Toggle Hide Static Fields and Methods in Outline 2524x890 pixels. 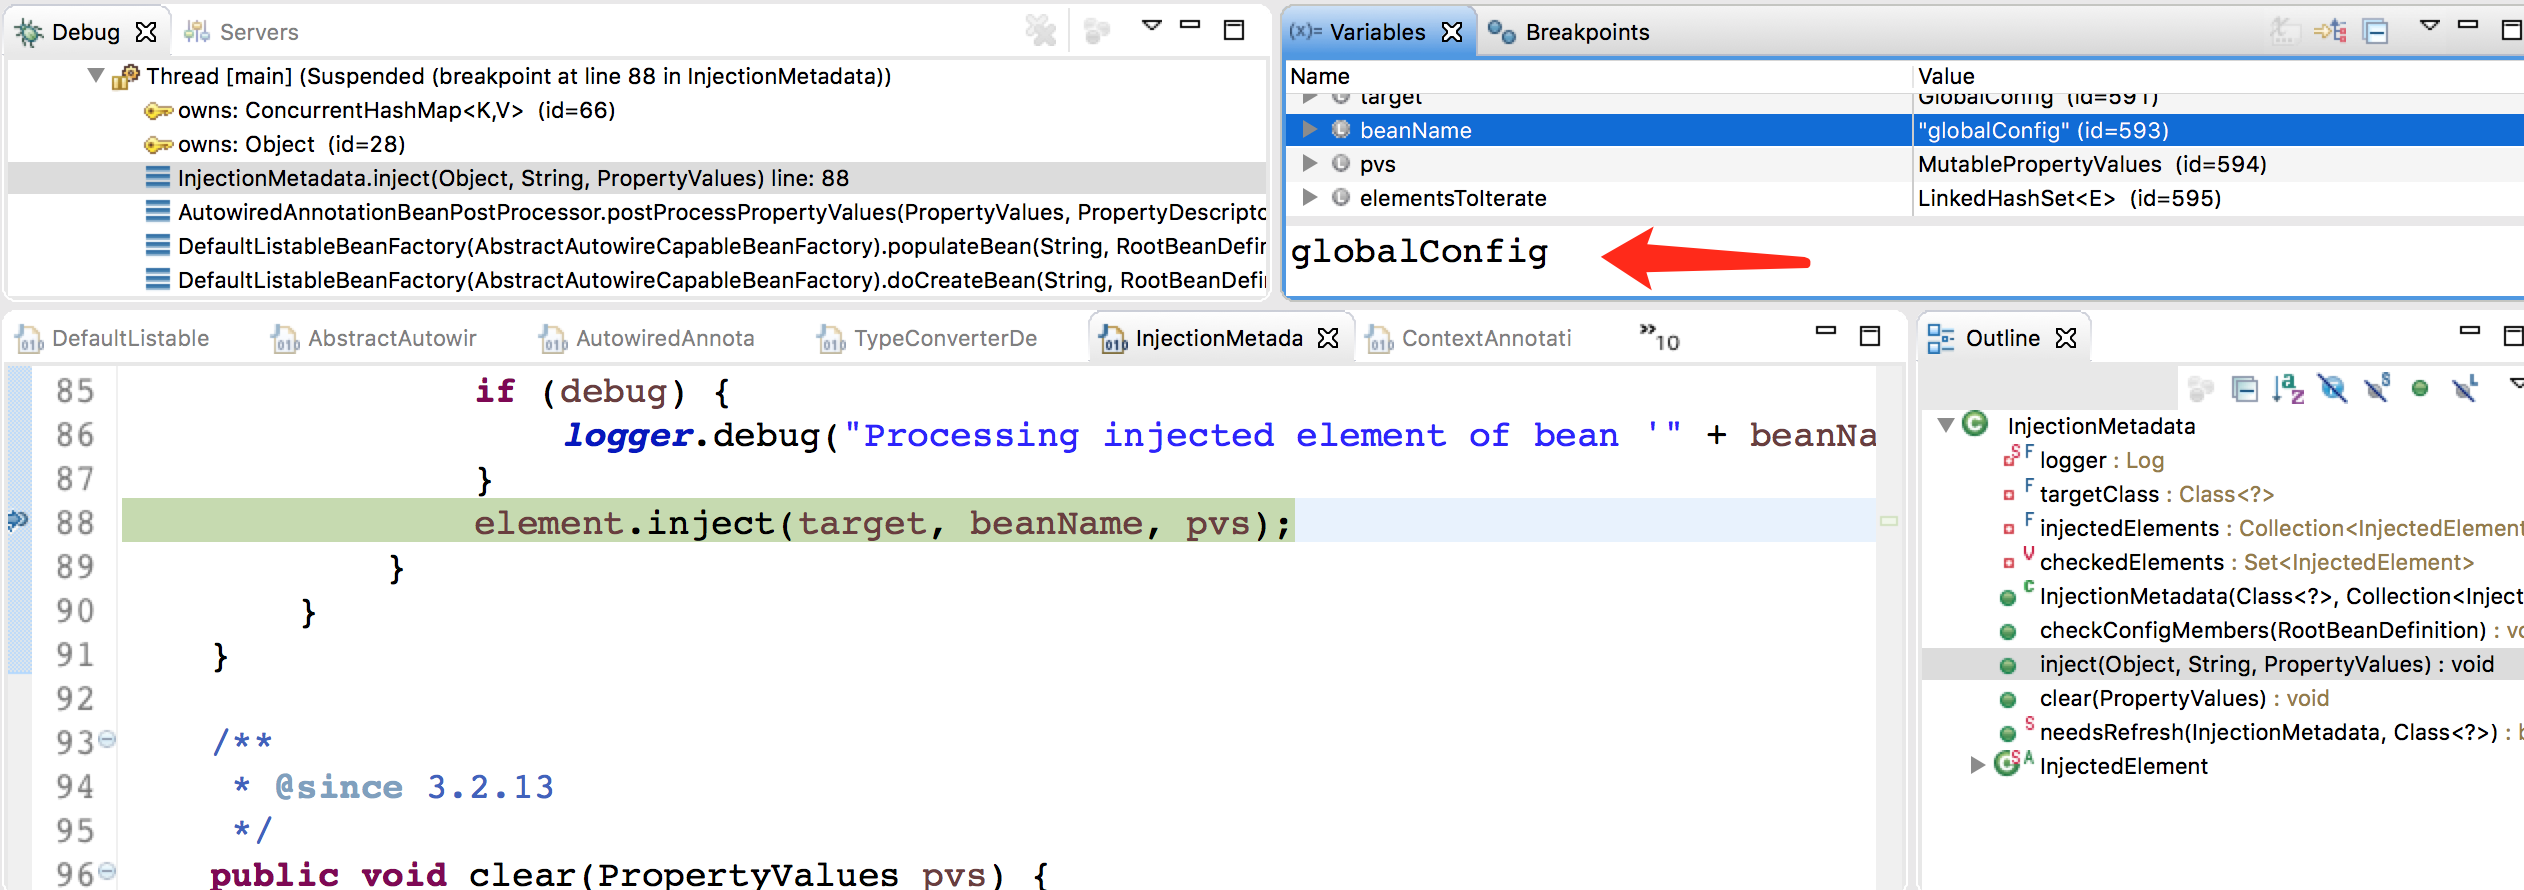point(2377,387)
